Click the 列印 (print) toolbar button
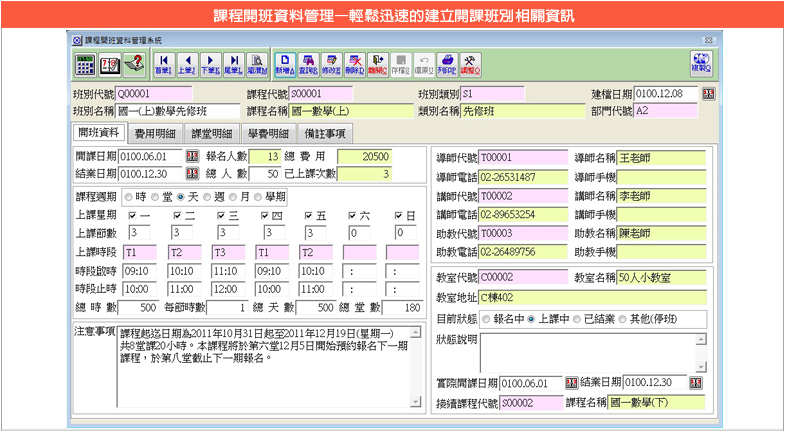786x432 pixels. coord(447,64)
